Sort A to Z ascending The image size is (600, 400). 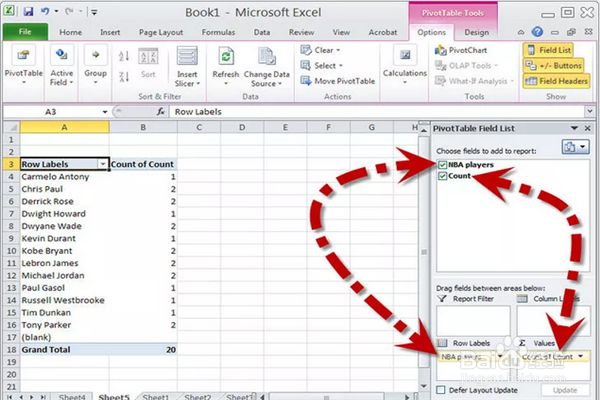[124, 56]
